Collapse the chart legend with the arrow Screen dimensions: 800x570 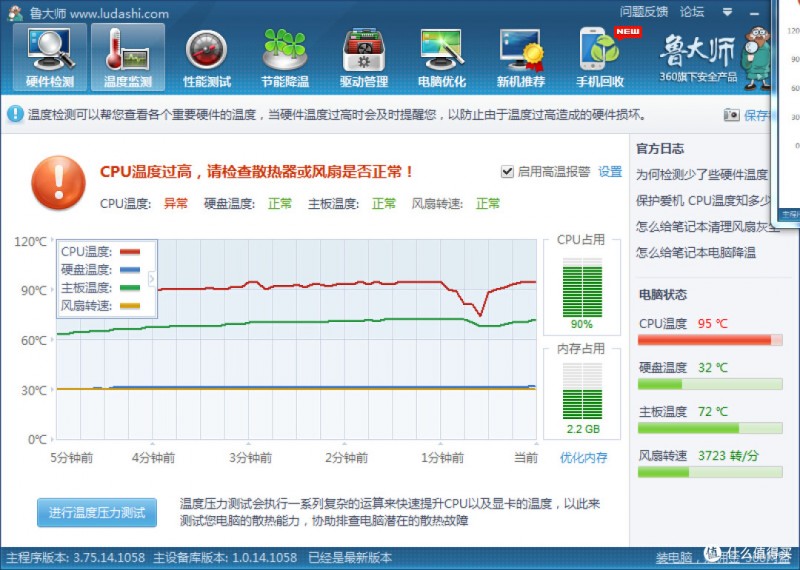point(152,279)
